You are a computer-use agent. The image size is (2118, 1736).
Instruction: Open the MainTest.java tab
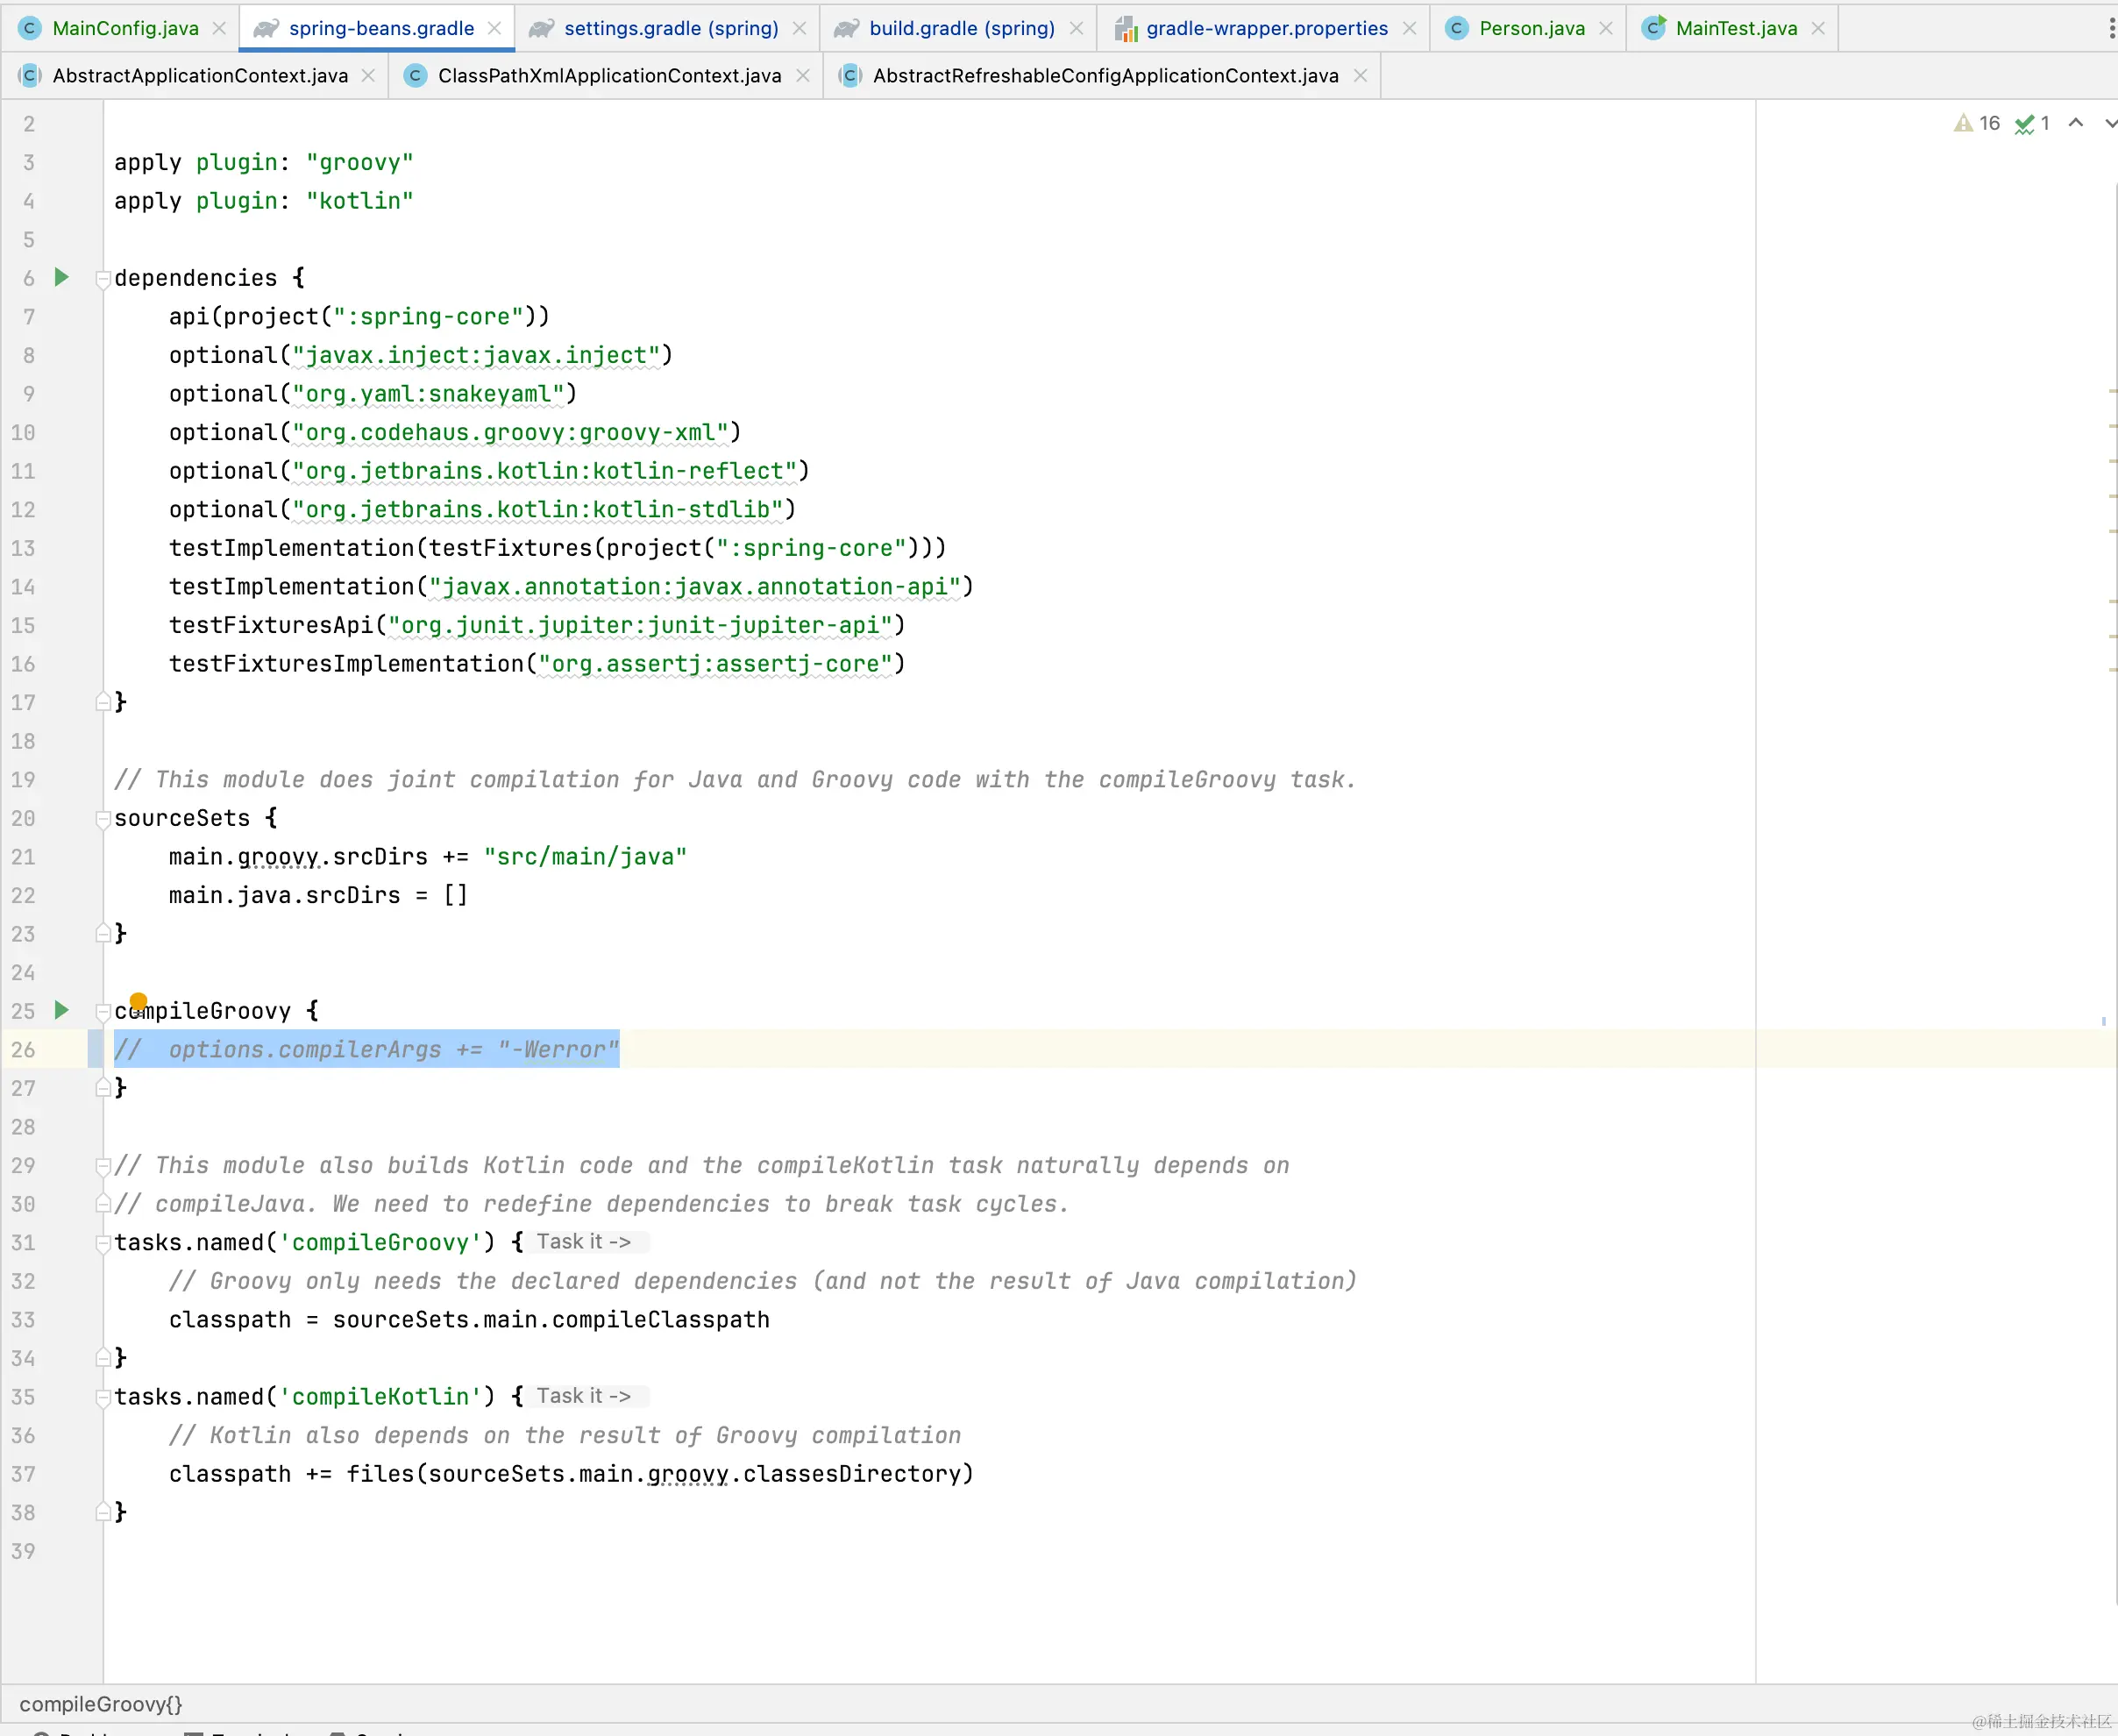(1735, 28)
